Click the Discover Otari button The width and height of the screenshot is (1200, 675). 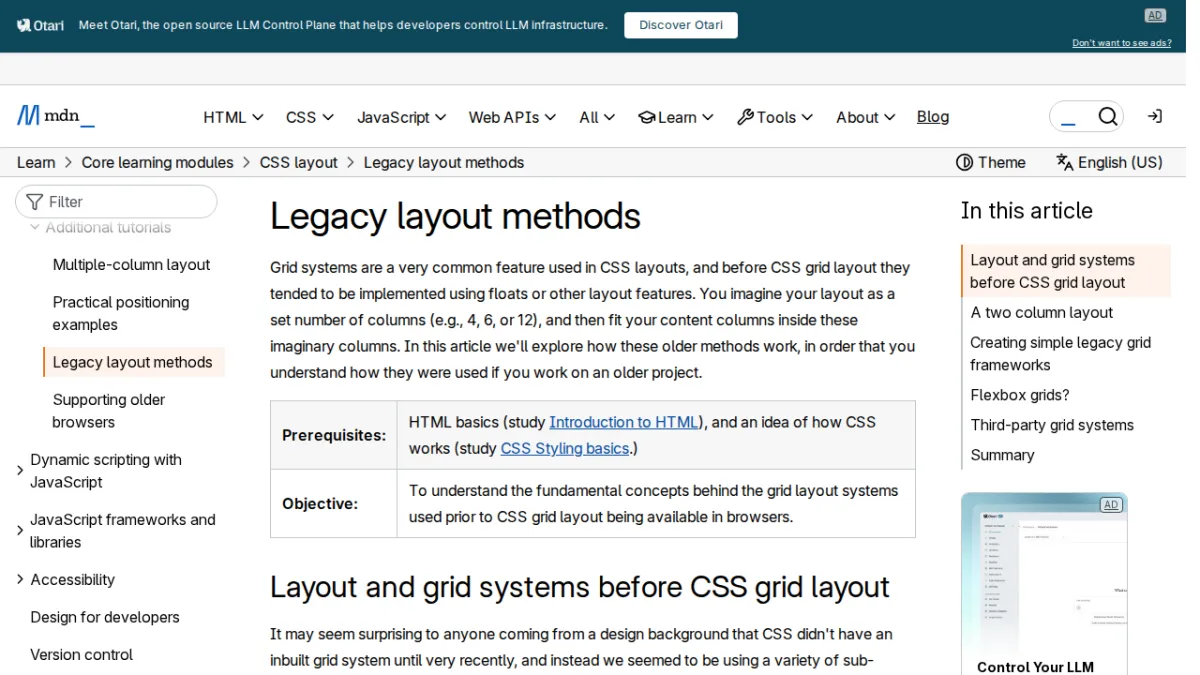coord(681,25)
